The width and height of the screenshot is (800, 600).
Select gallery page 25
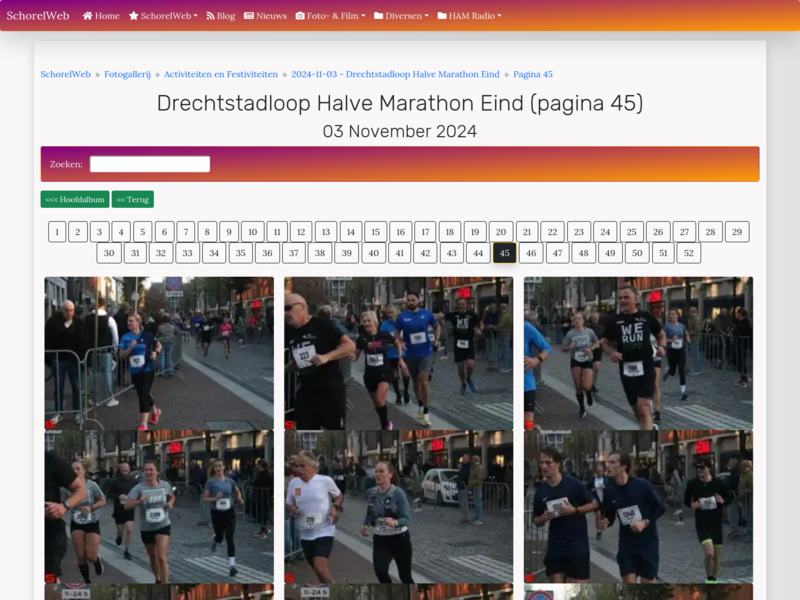point(632,232)
